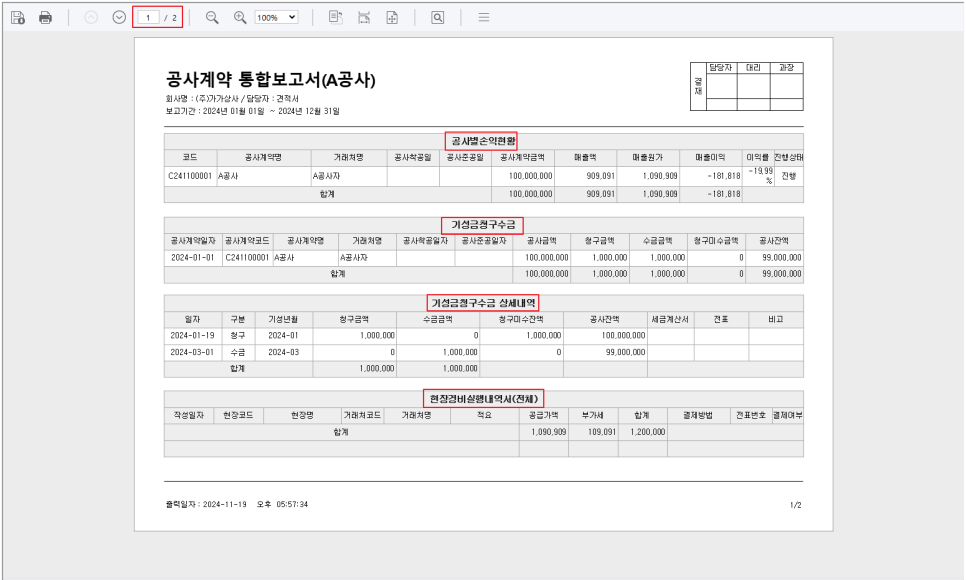Click the 이익률 column header
This screenshot has height=580, width=966.
click(x=757, y=158)
